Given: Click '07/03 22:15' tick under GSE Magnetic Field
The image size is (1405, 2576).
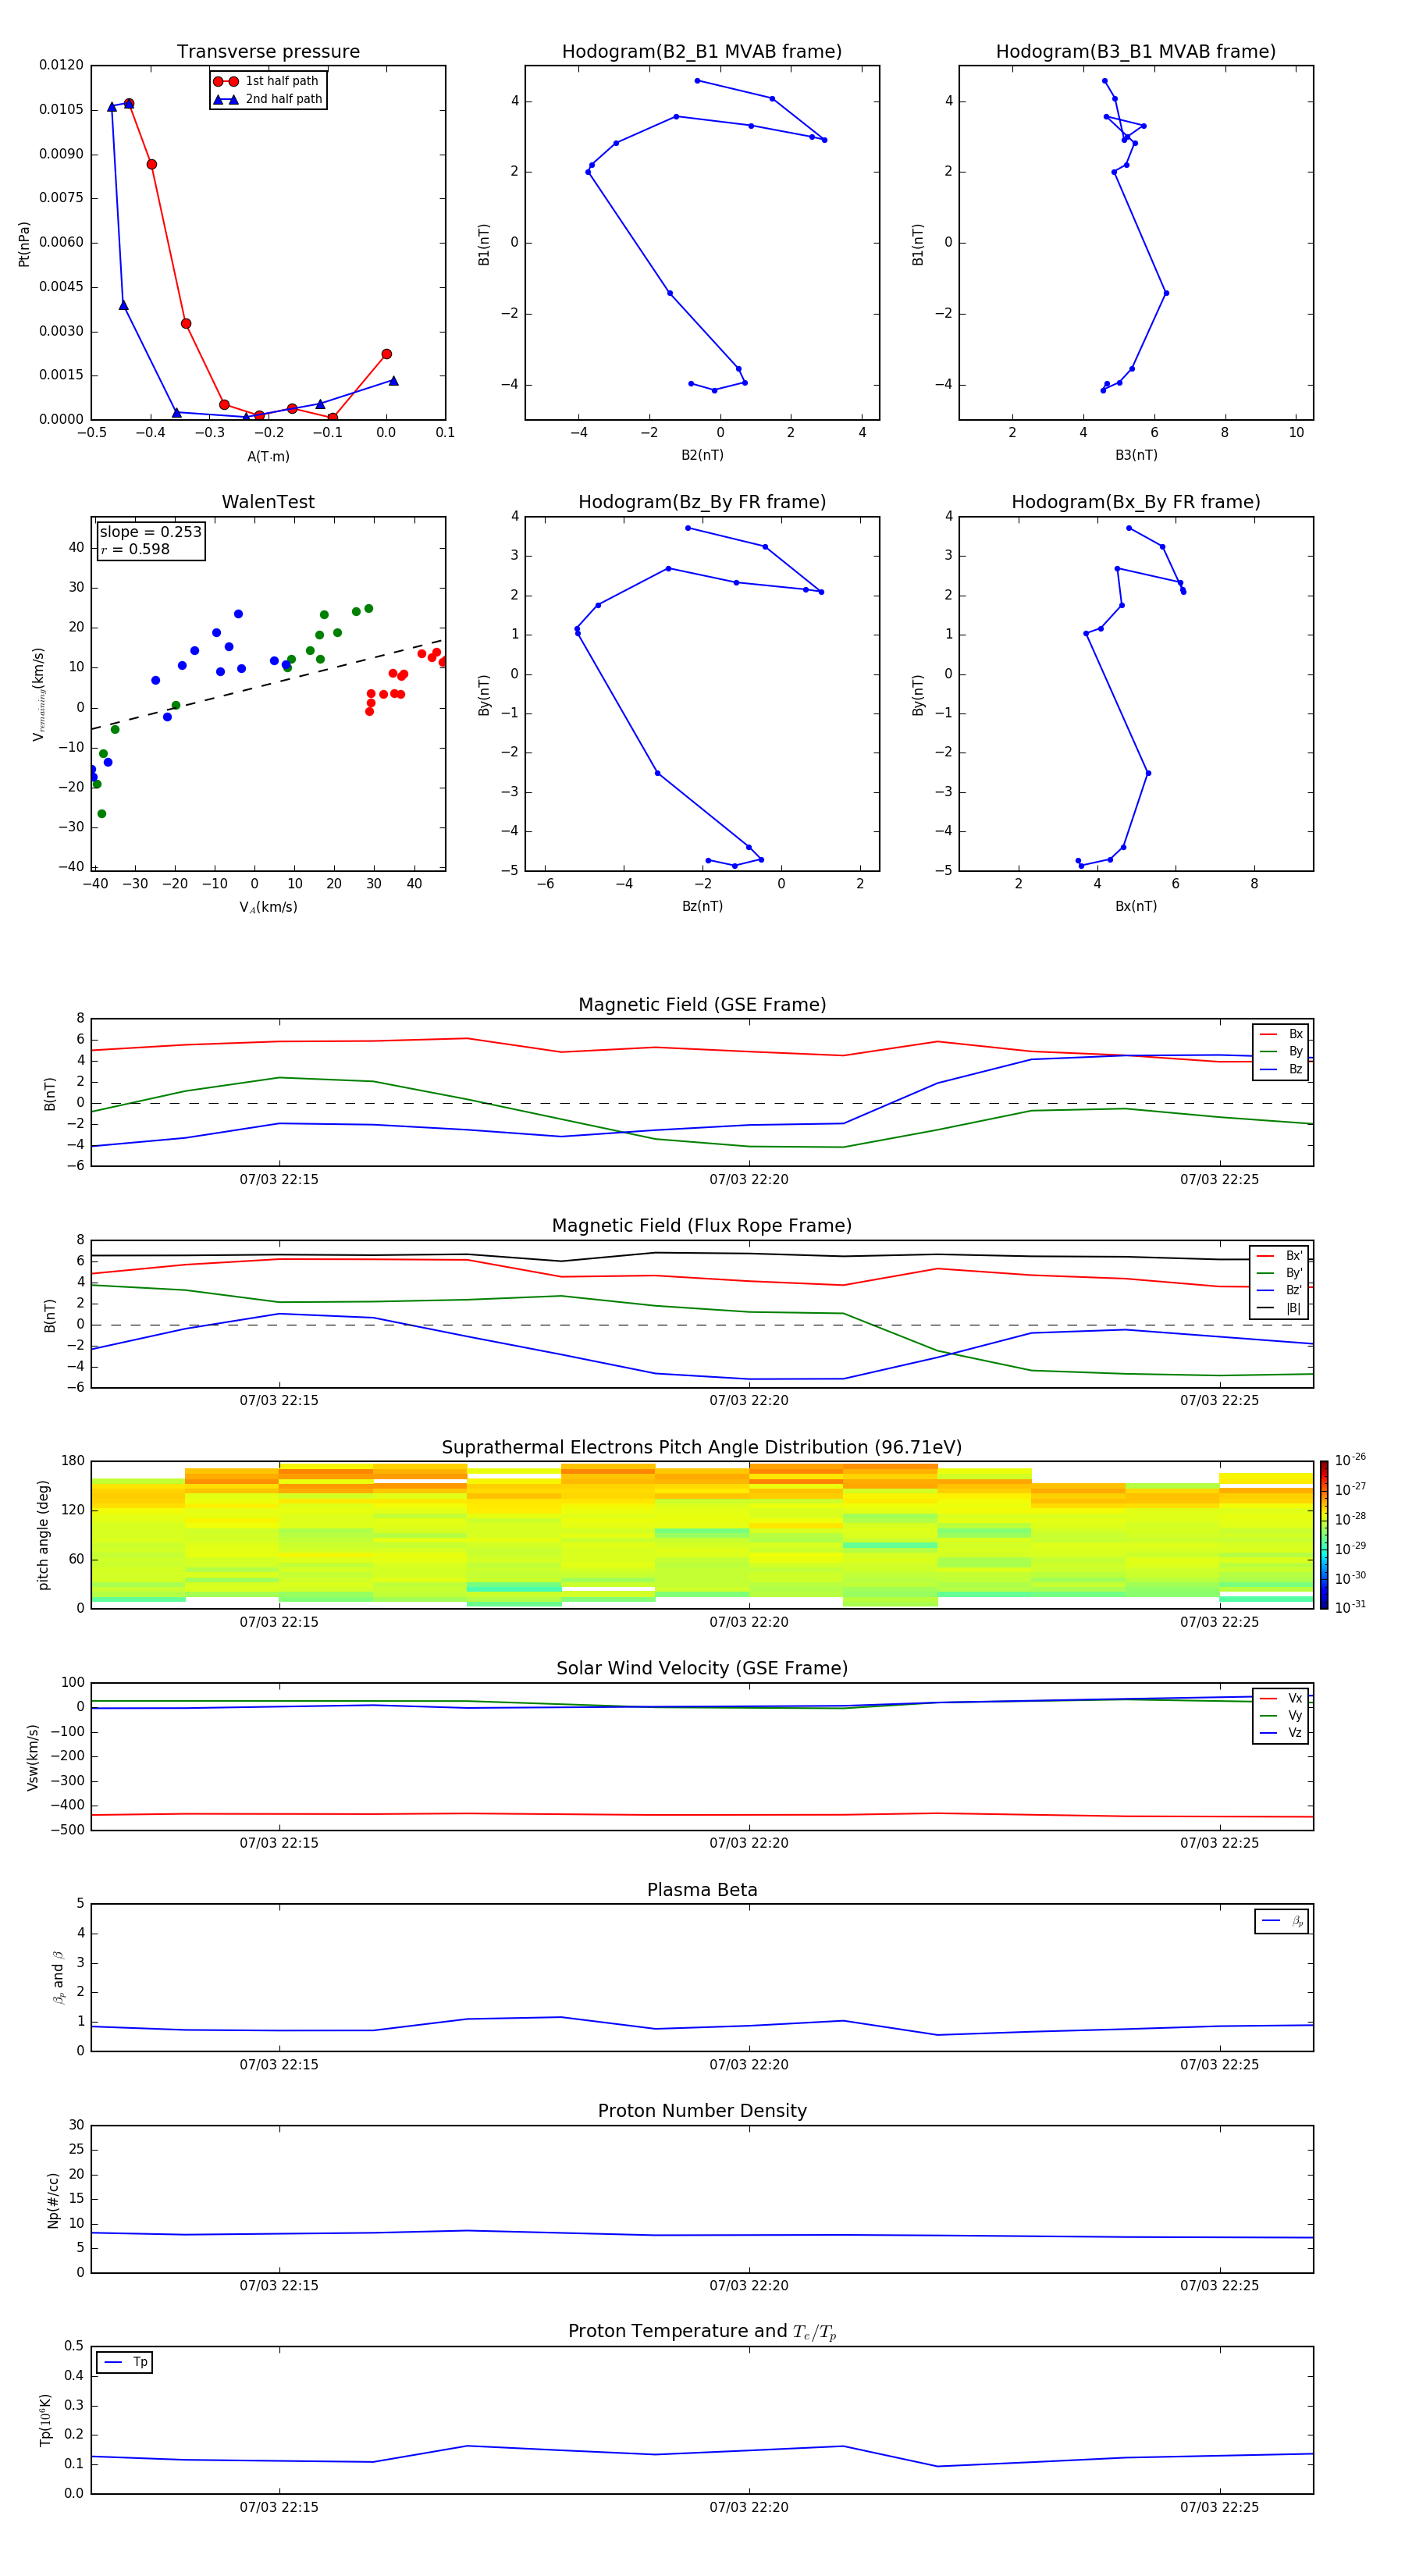Looking at the screenshot, I should [x=279, y=1180].
